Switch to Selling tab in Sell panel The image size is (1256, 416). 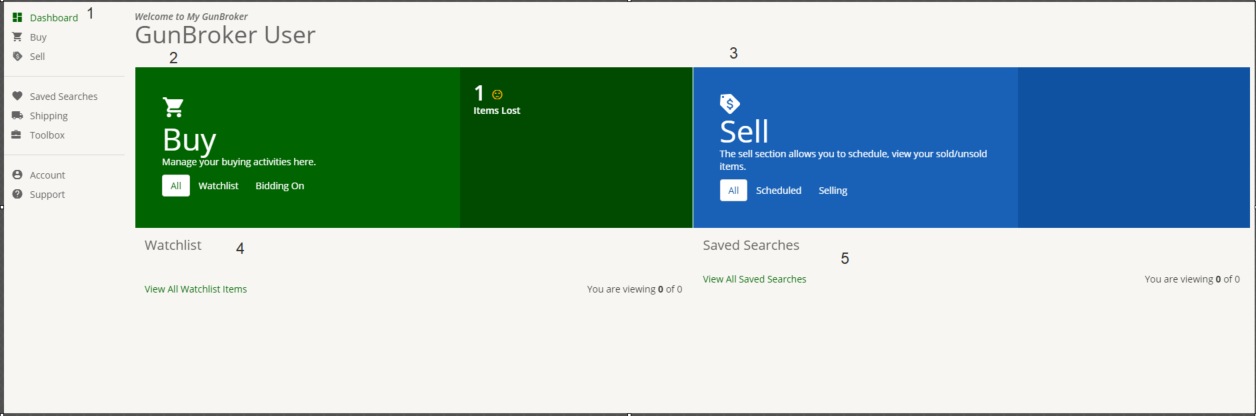tap(833, 190)
